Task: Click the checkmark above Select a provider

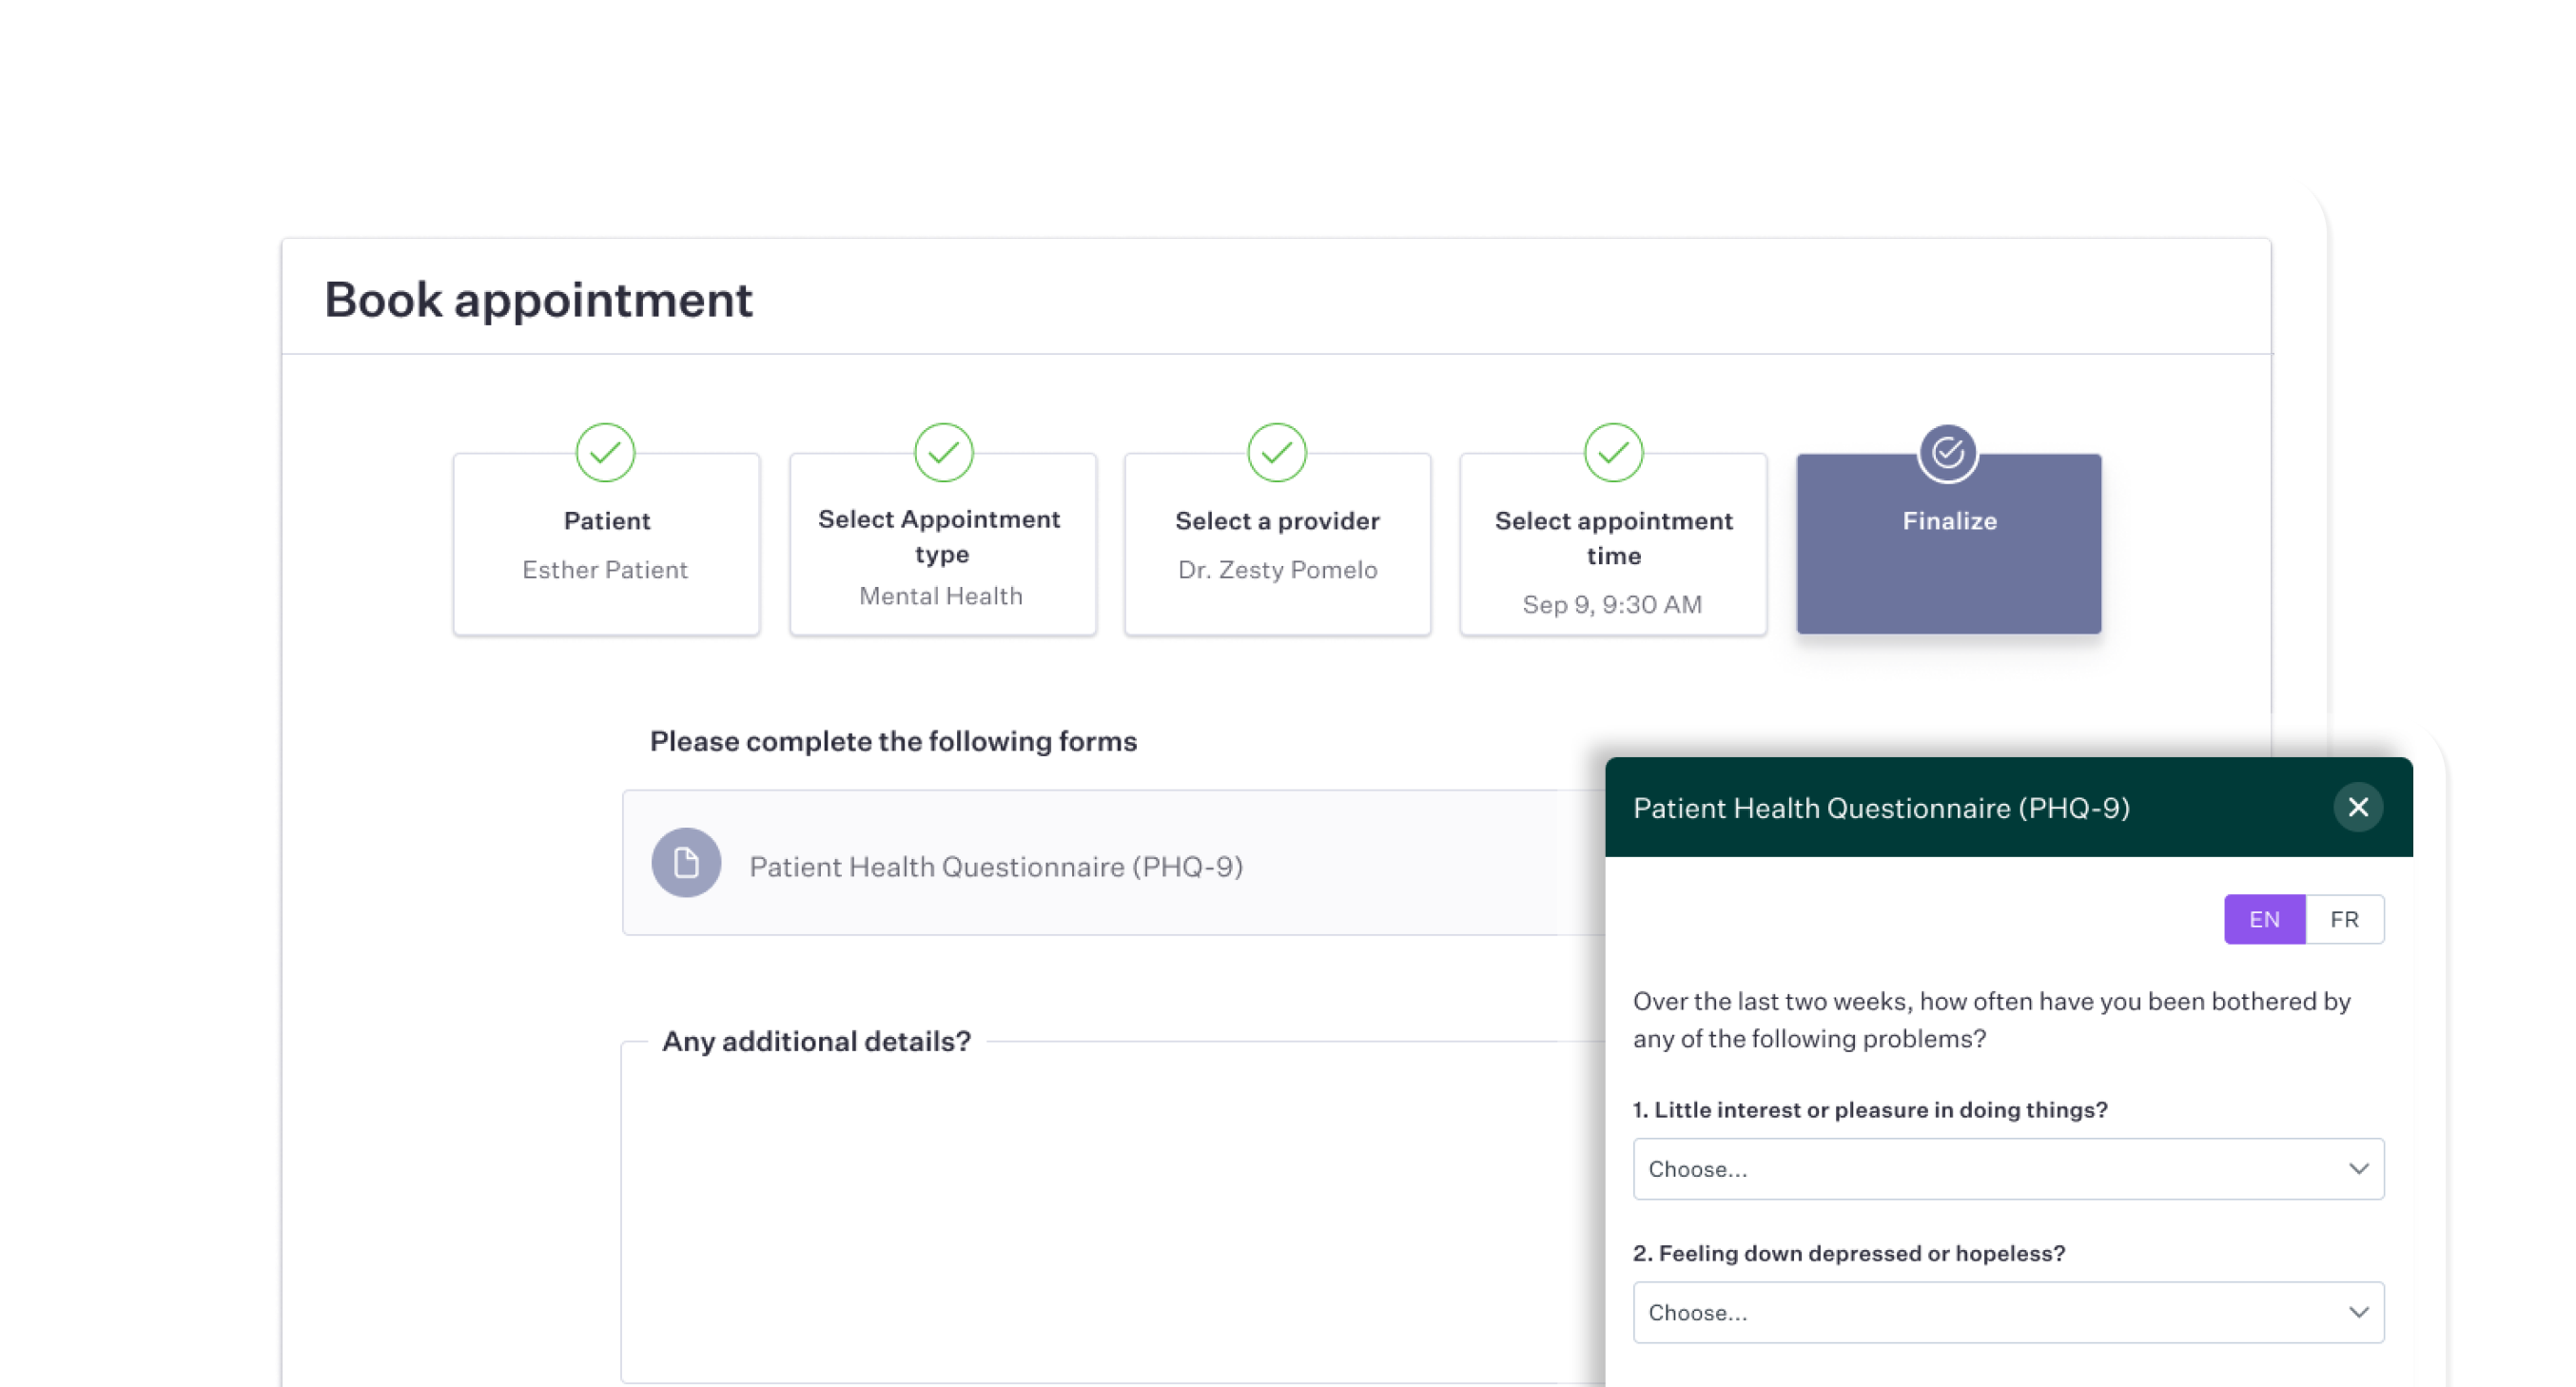Action: click(x=1277, y=453)
